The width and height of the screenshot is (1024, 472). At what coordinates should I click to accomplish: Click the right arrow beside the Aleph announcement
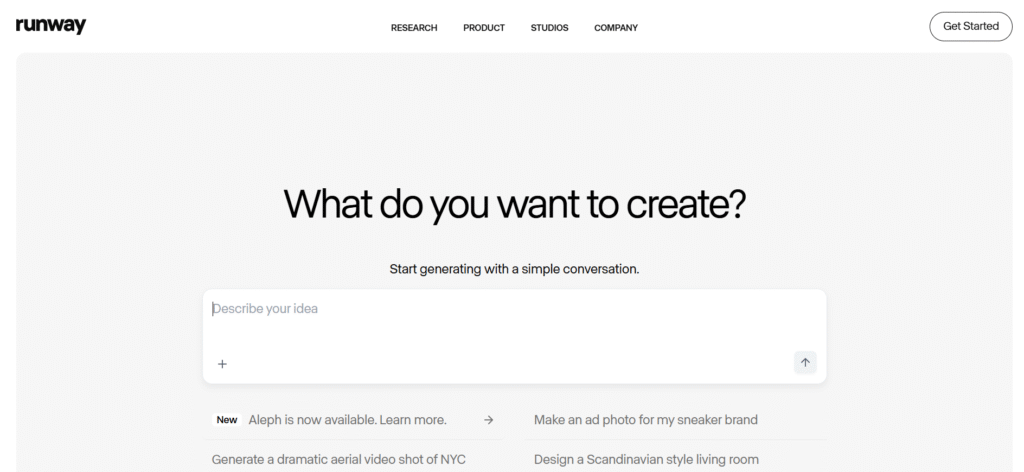pyautogui.click(x=488, y=420)
